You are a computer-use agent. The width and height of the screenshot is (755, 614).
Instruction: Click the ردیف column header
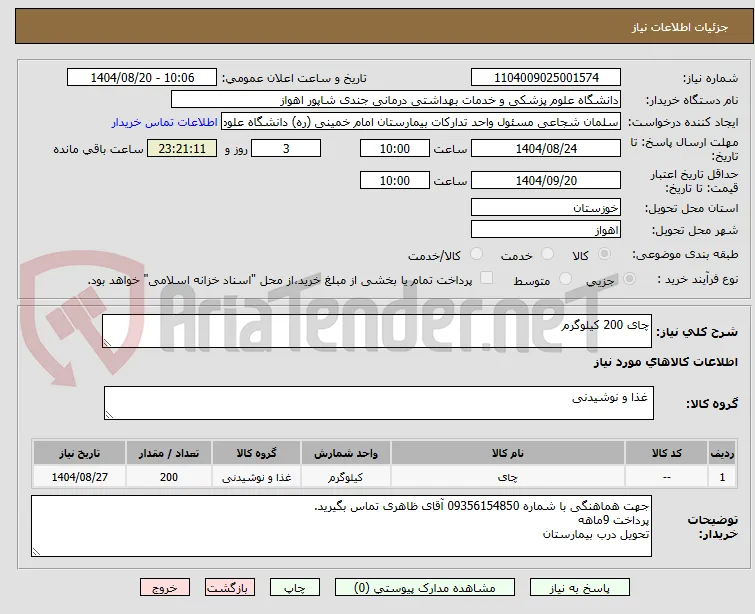pyautogui.click(x=722, y=453)
